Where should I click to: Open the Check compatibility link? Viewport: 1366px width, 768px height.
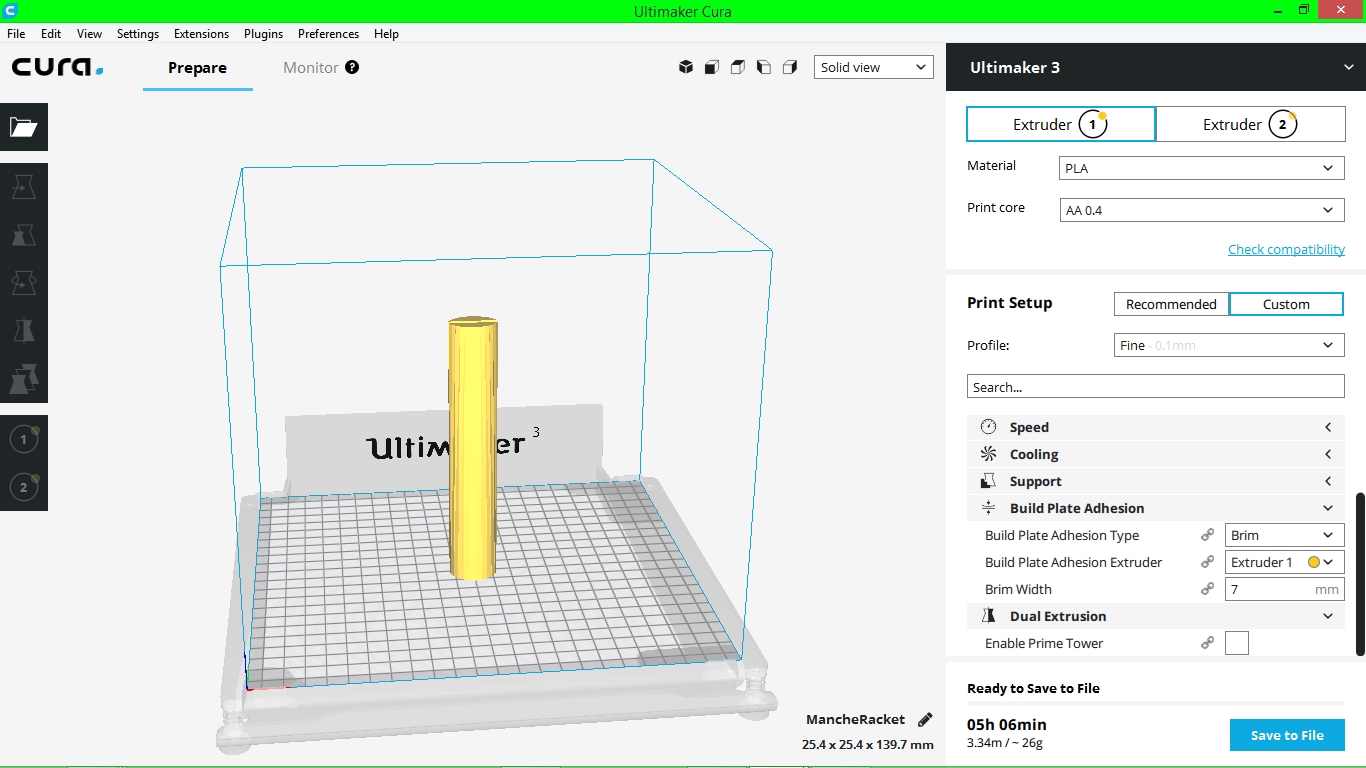click(x=1286, y=249)
